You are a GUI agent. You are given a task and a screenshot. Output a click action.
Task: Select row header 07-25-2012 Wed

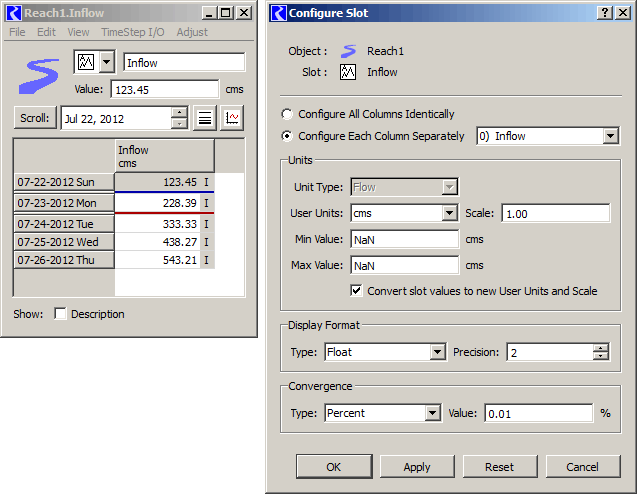(x=64, y=242)
